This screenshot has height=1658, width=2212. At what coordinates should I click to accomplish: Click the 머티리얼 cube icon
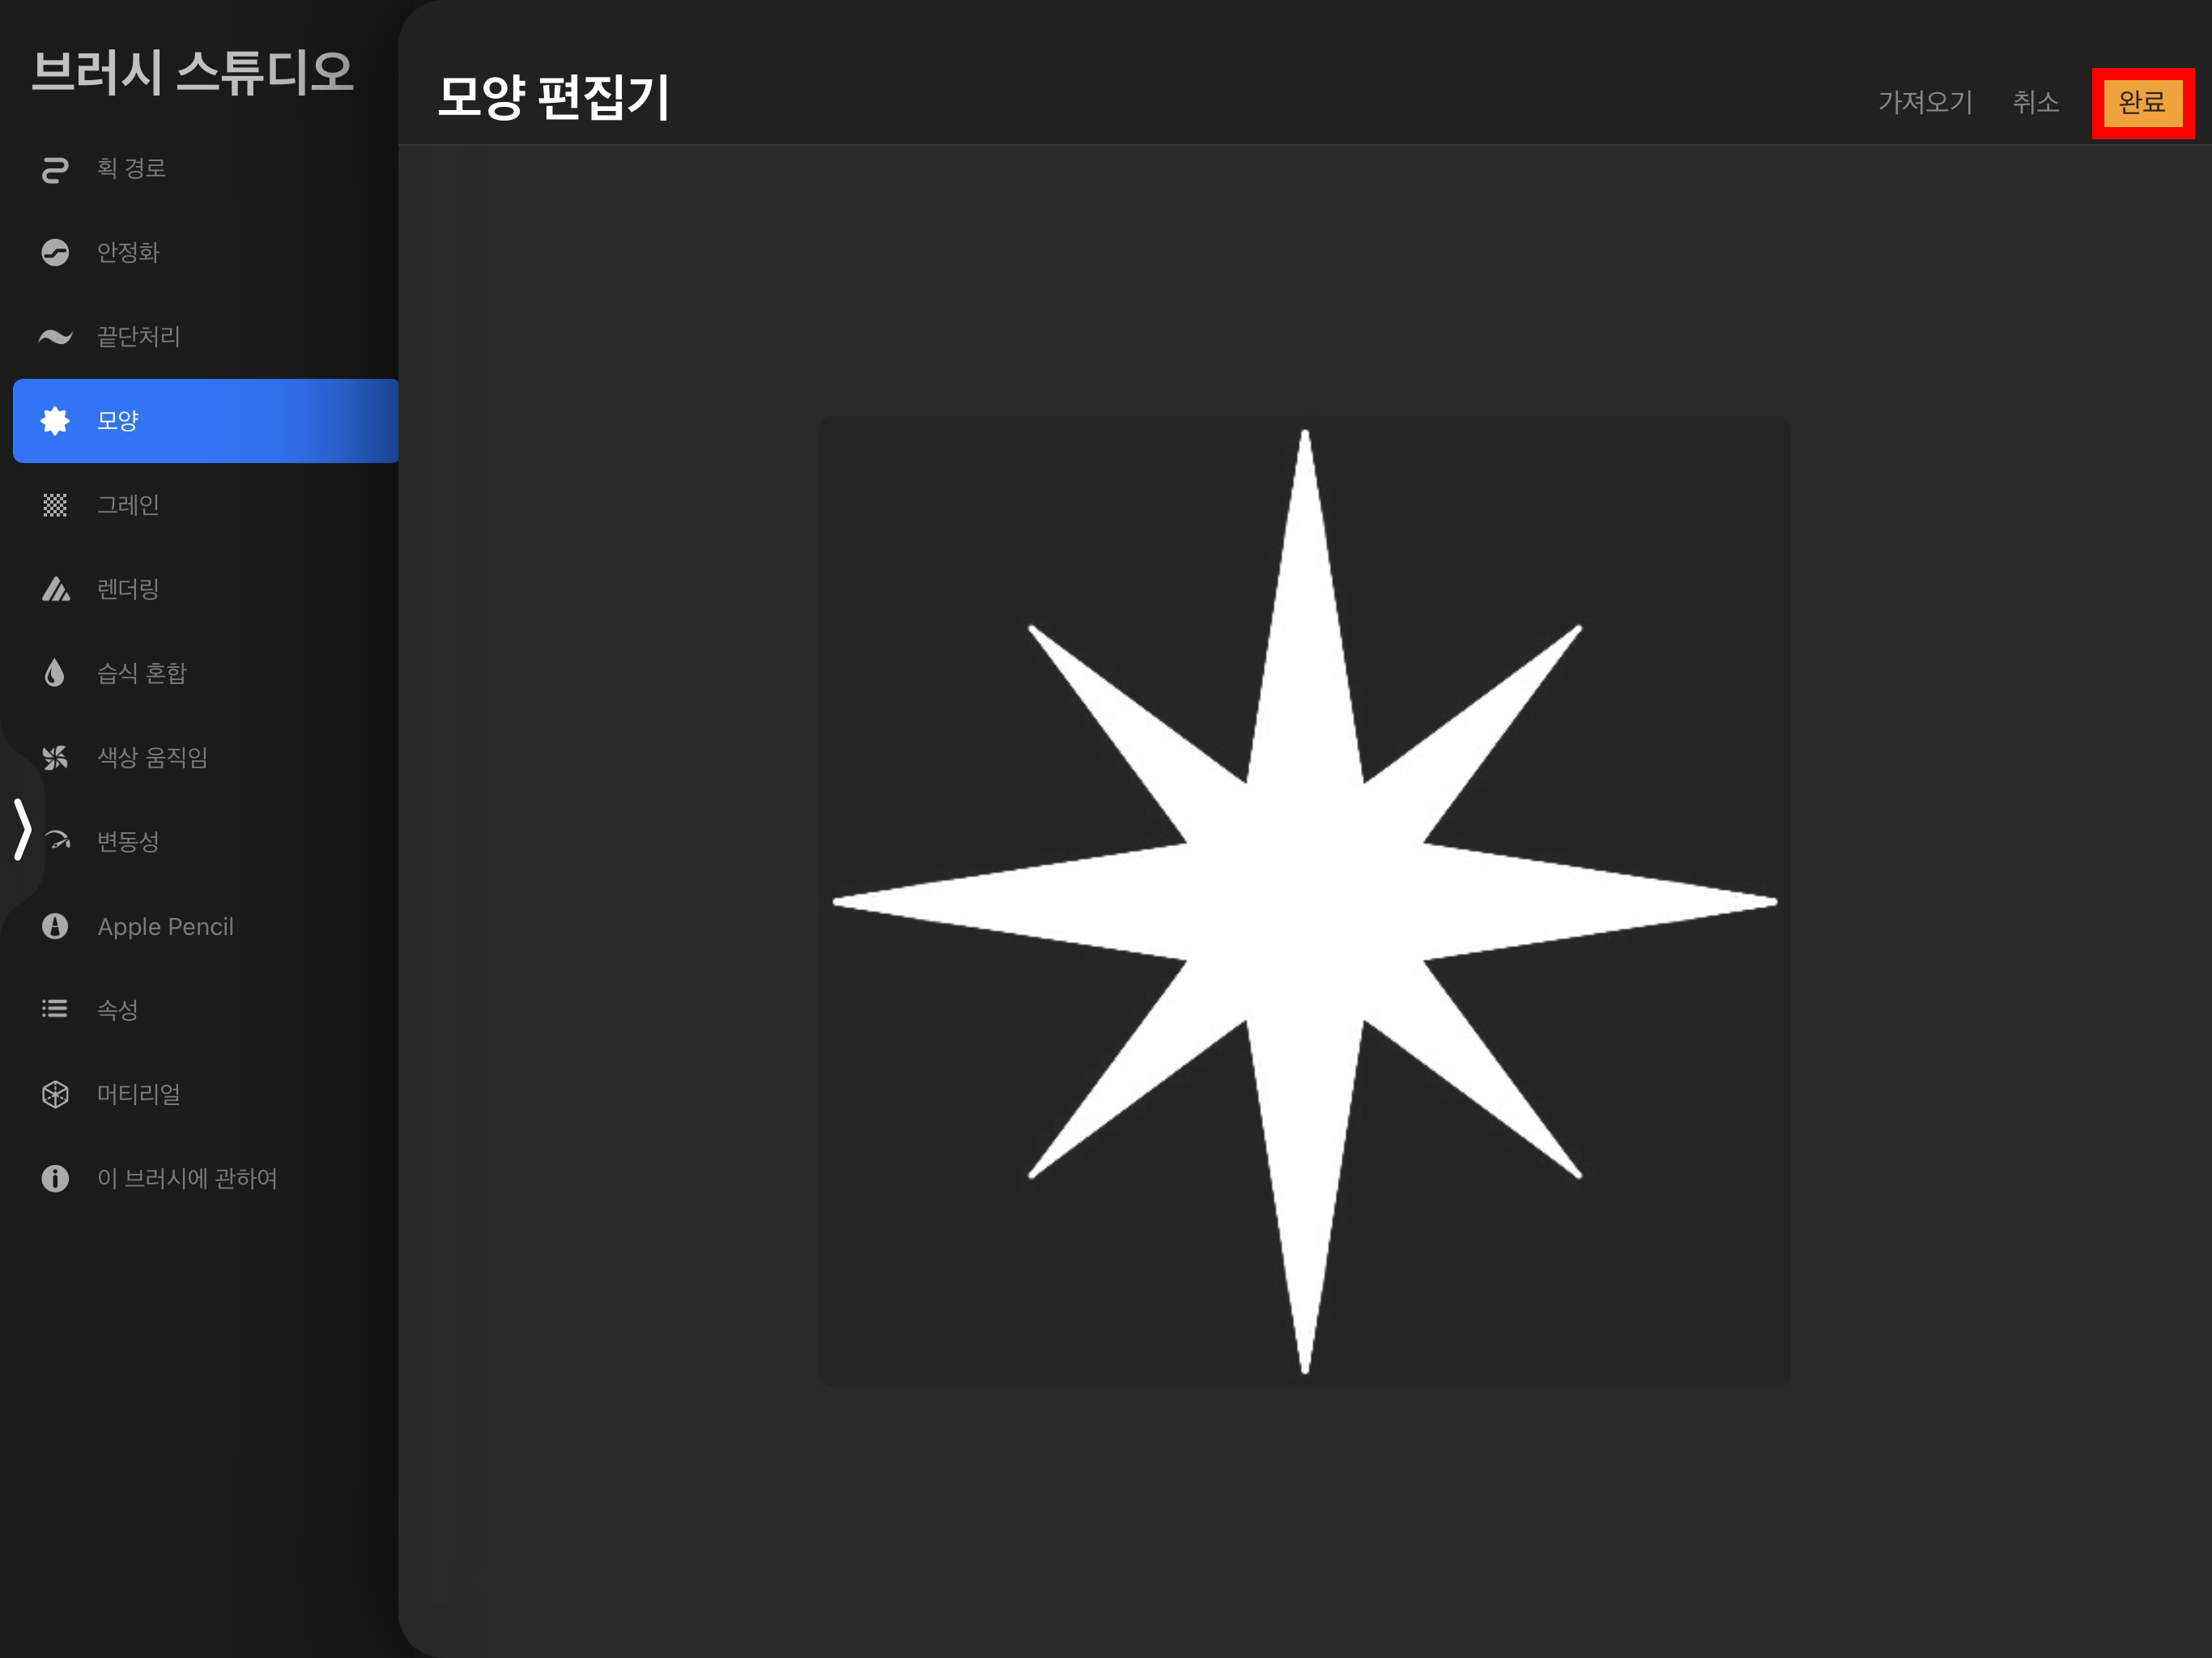55,1094
